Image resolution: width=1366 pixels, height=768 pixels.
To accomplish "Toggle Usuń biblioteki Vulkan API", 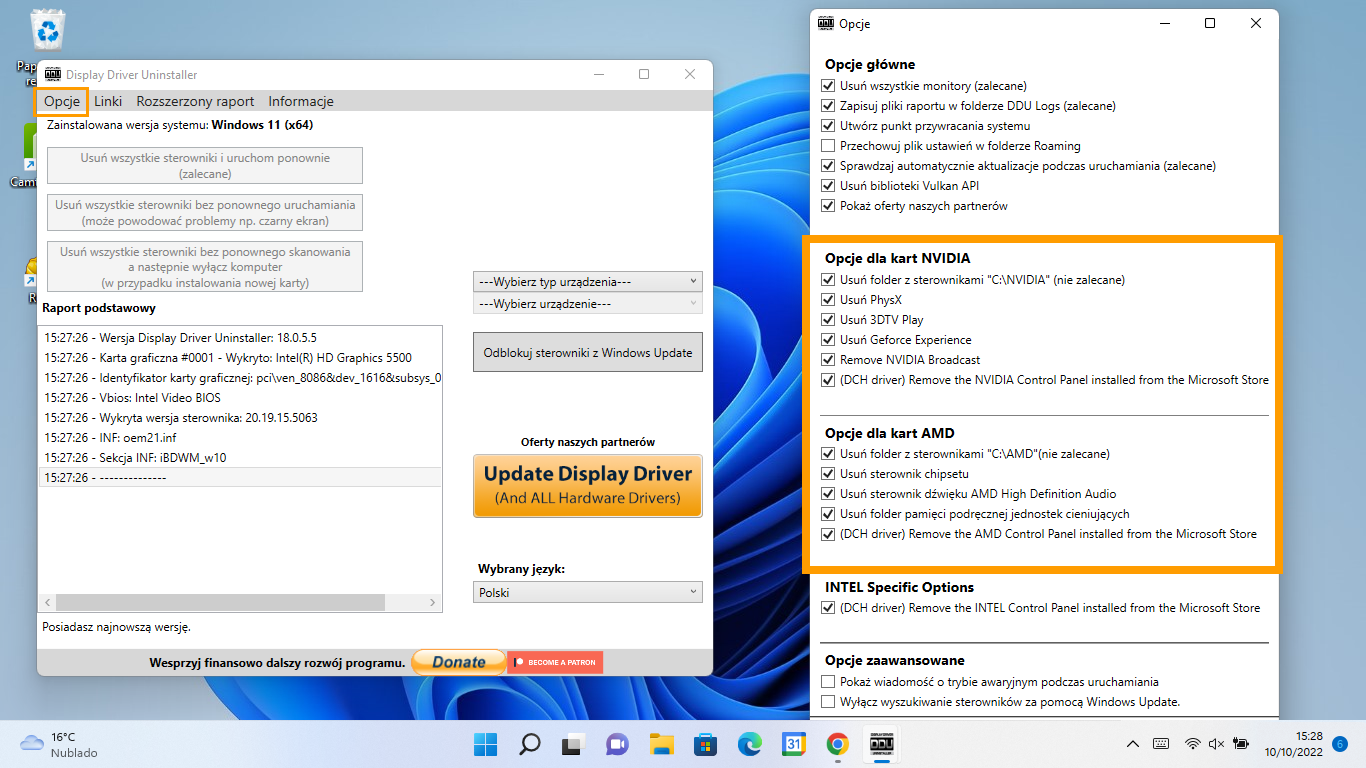I will tap(827, 186).
